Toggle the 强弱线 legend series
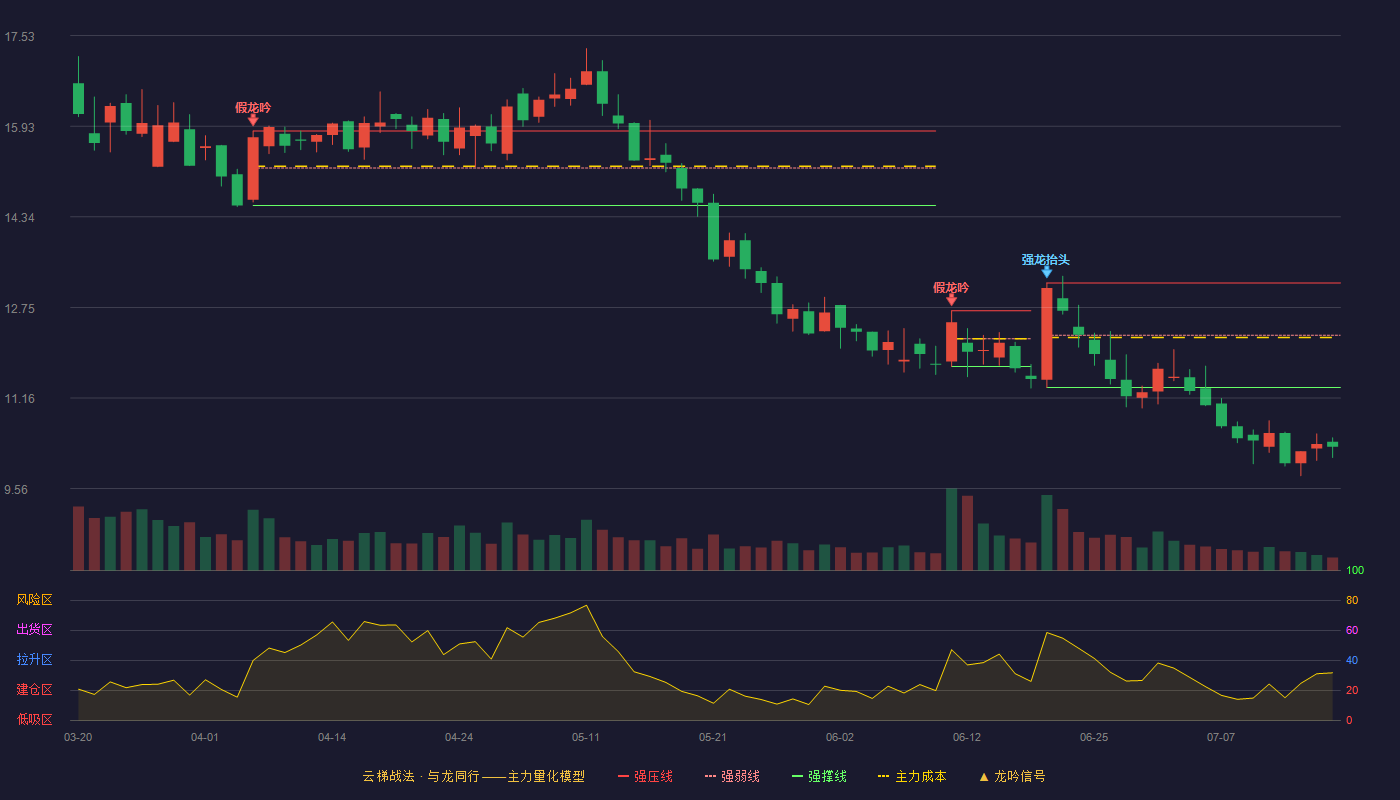Image resolution: width=1400 pixels, height=800 pixels. tap(732, 776)
